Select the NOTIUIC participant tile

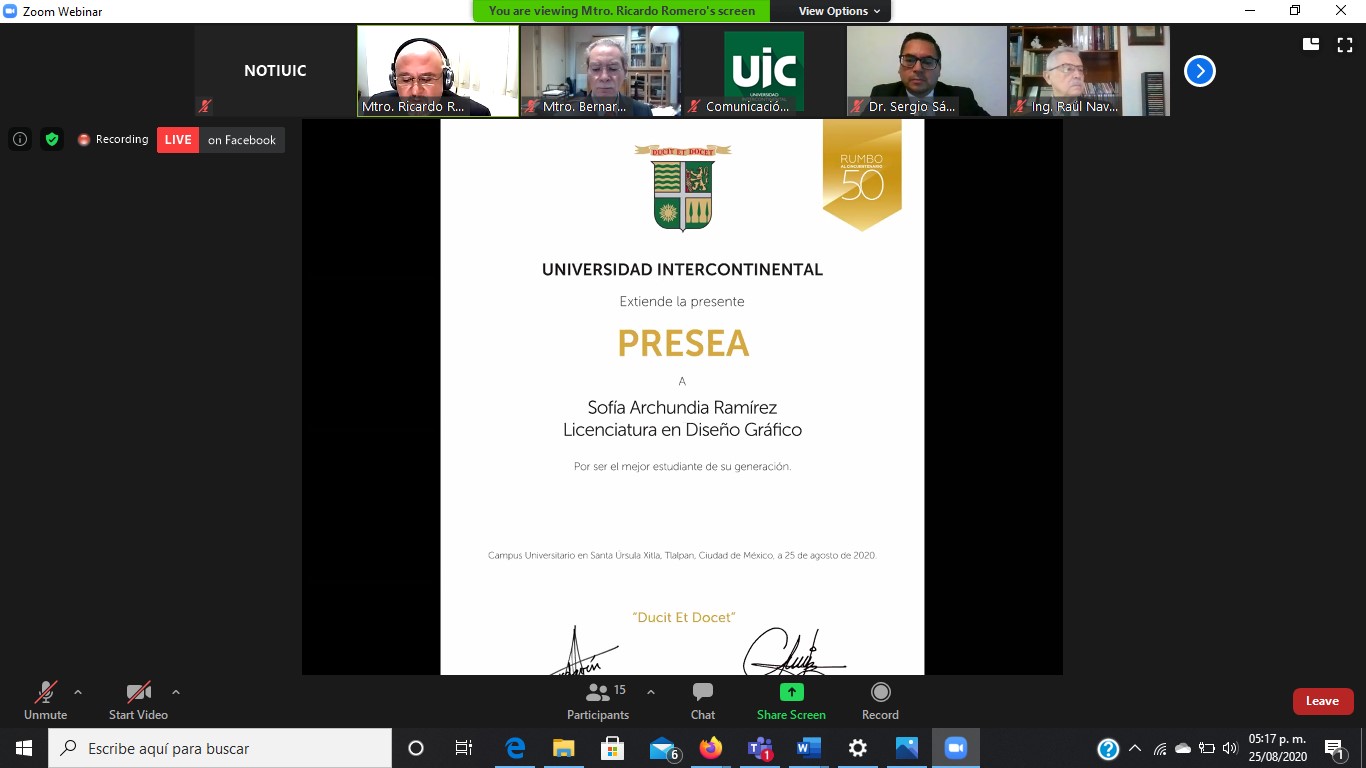(275, 71)
